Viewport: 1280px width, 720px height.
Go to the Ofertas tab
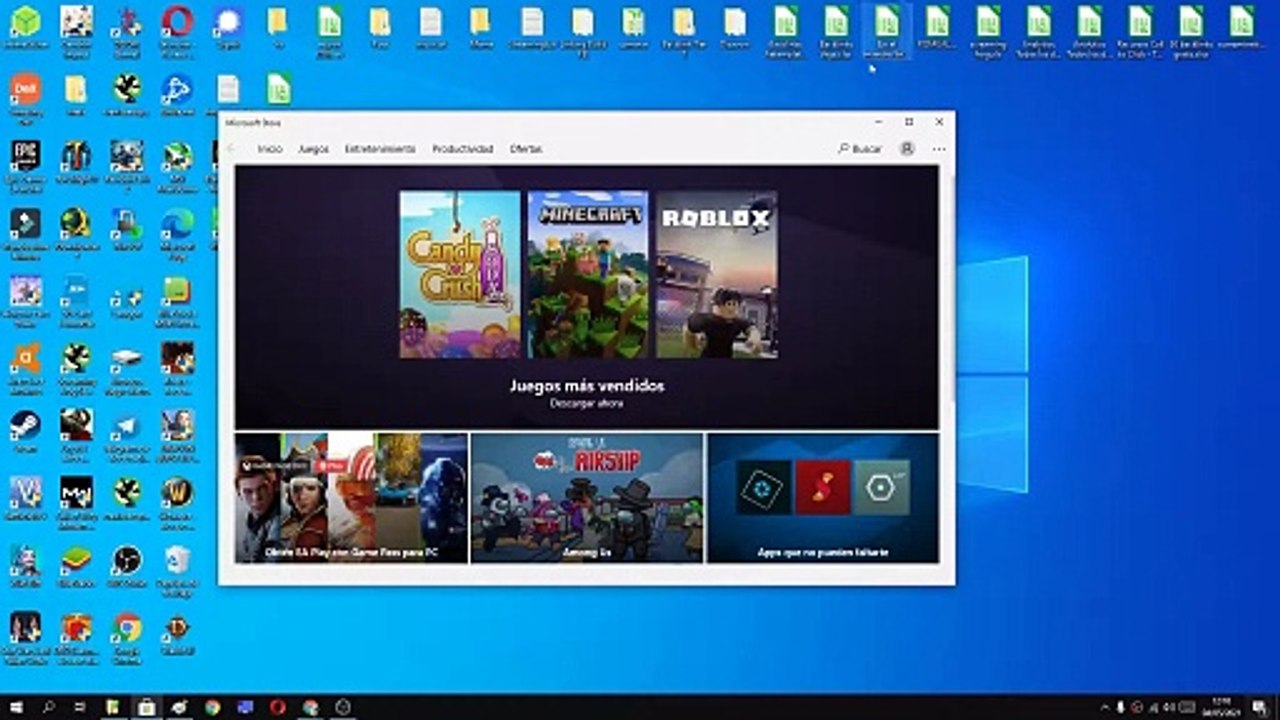pyautogui.click(x=526, y=149)
